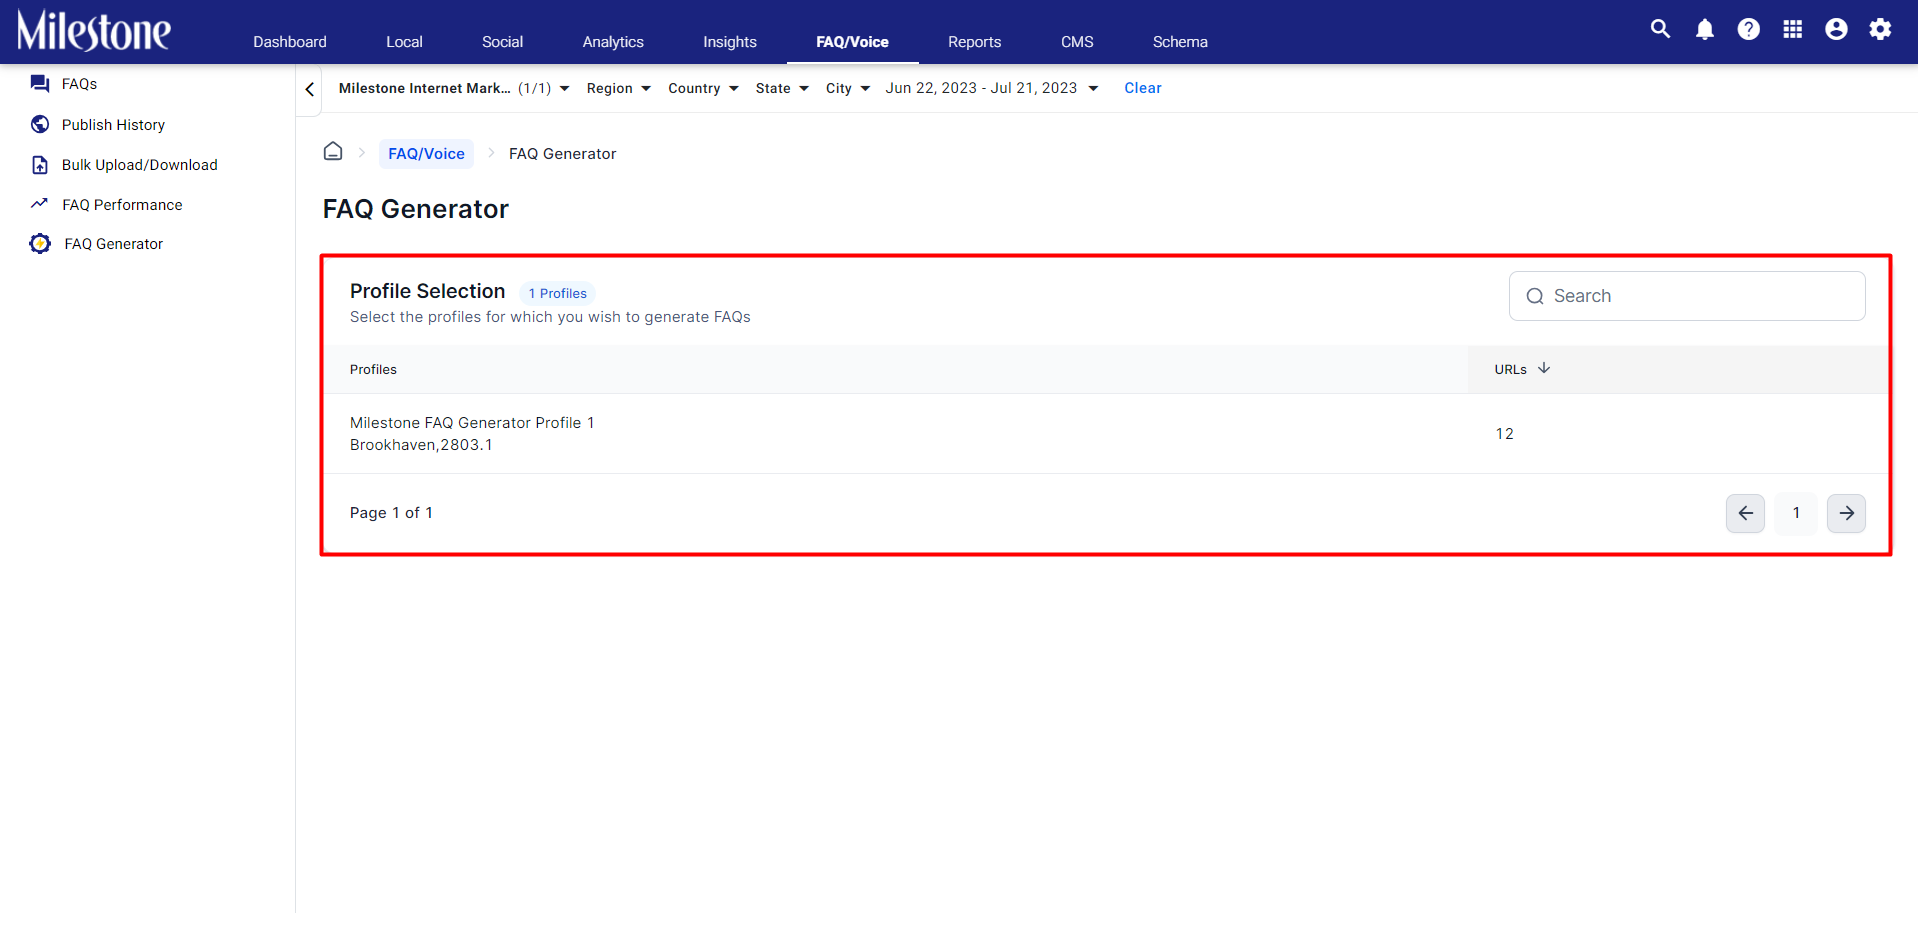Click the FAQs chat bubble icon
Viewport: 1918px width, 931px height.
tap(40, 84)
